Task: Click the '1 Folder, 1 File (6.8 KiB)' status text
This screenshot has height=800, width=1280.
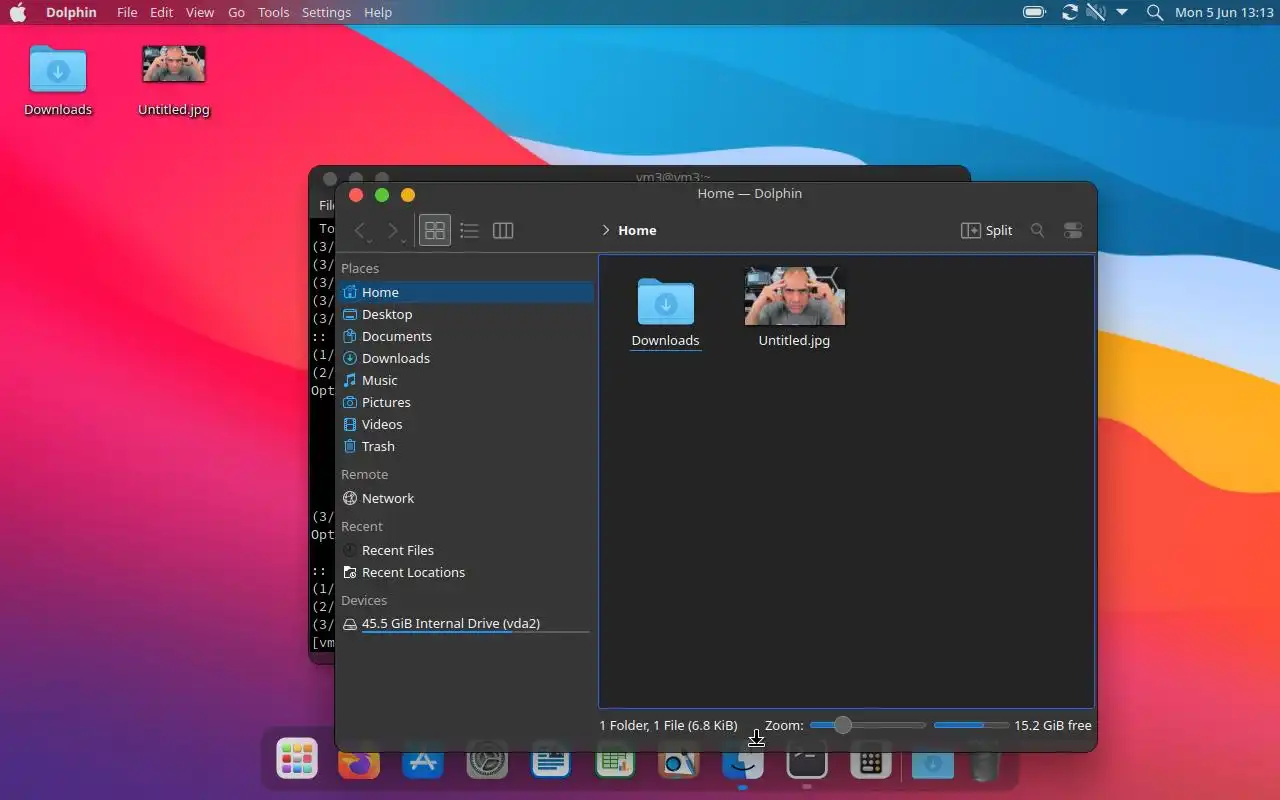Action: pyautogui.click(x=668, y=725)
